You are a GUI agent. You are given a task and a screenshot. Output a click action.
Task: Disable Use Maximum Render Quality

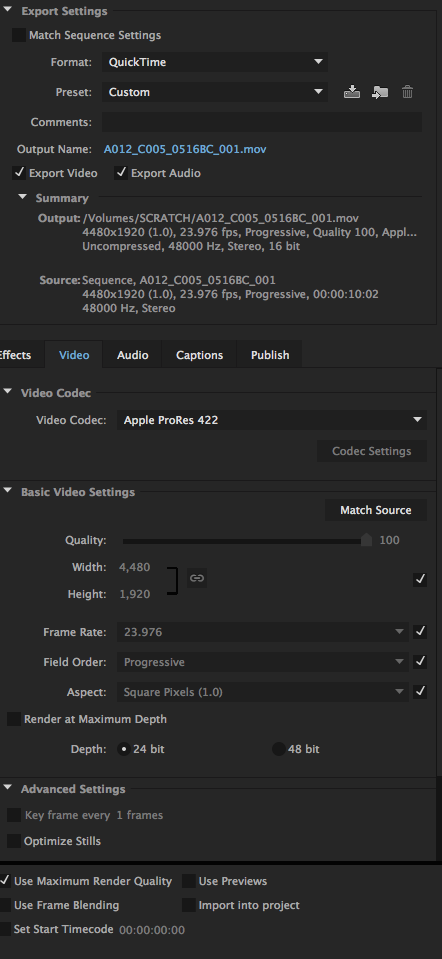[5, 881]
